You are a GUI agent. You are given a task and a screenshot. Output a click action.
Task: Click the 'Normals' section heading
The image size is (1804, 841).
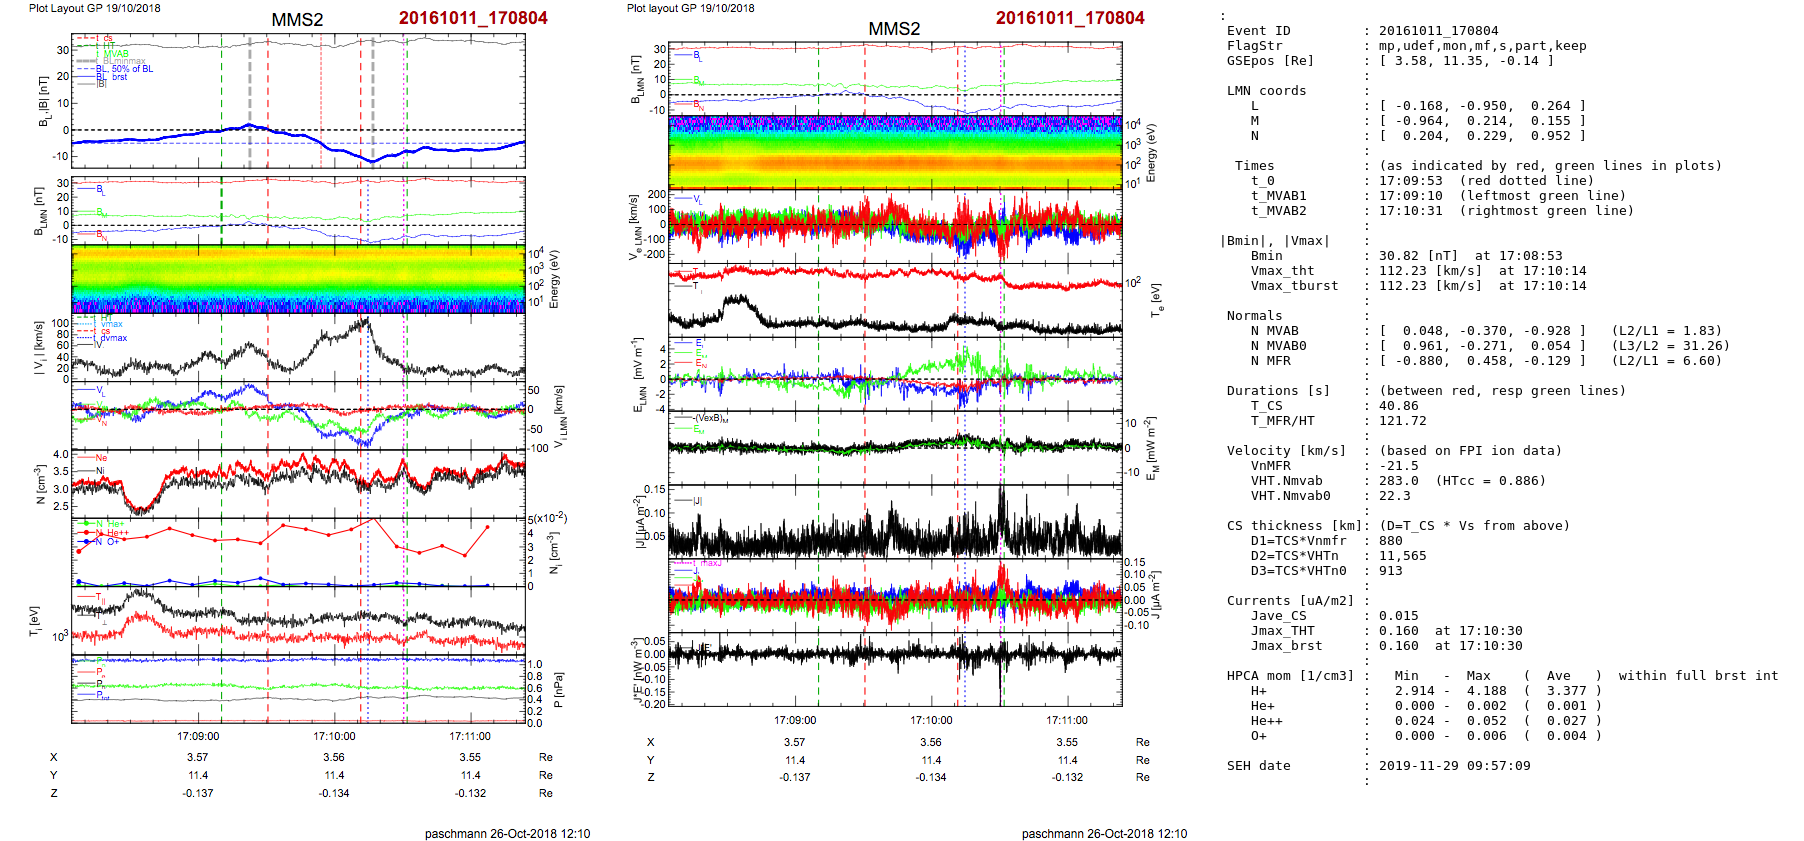coord(1254,316)
